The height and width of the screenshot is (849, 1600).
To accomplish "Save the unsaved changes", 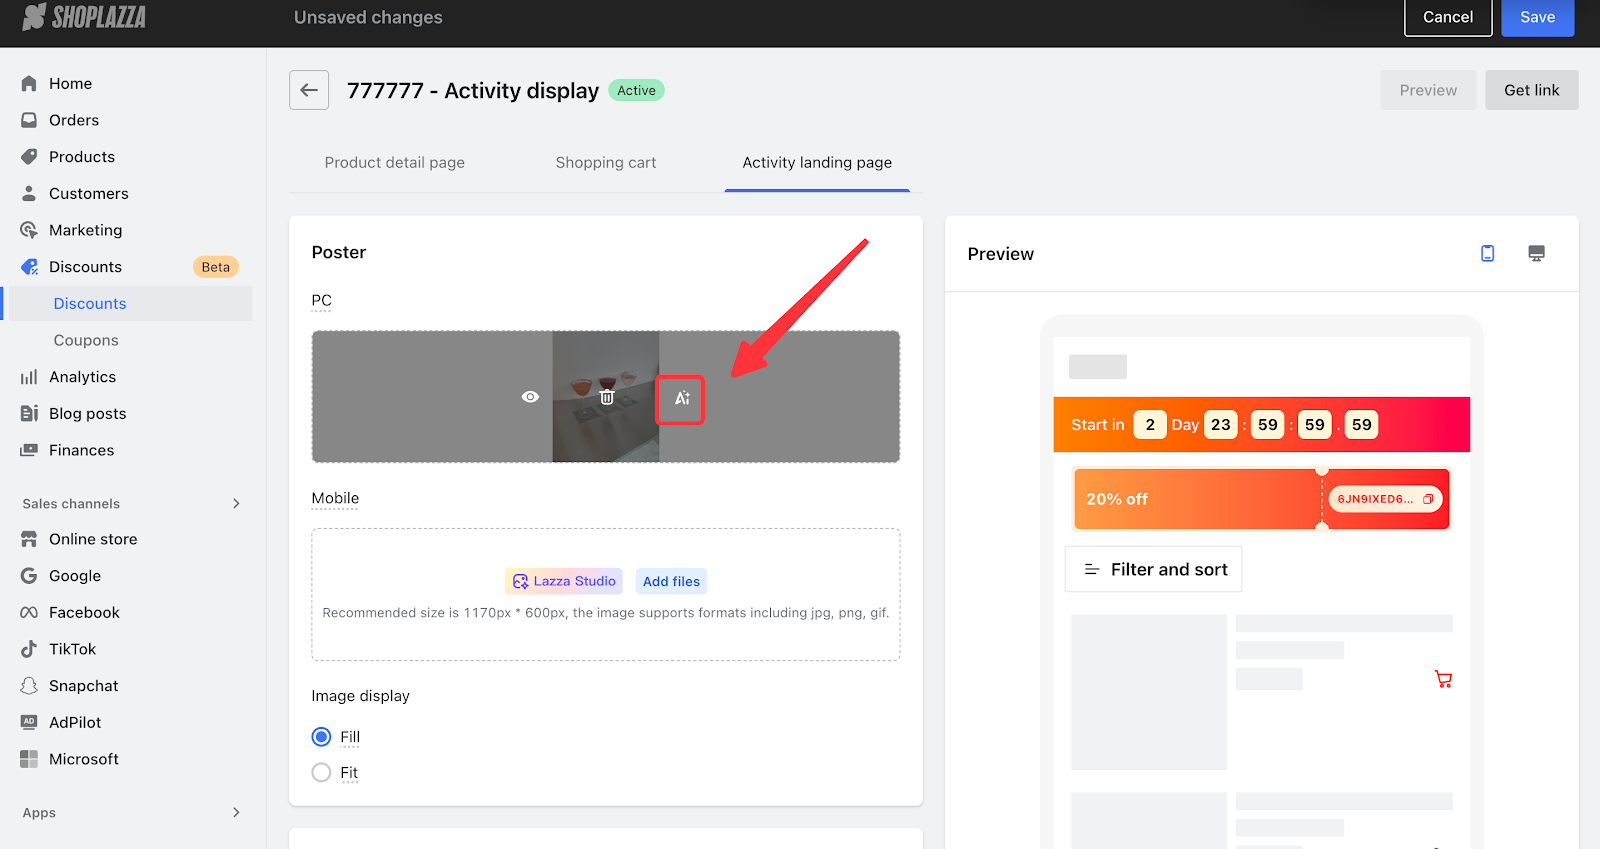I will pos(1537,17).
